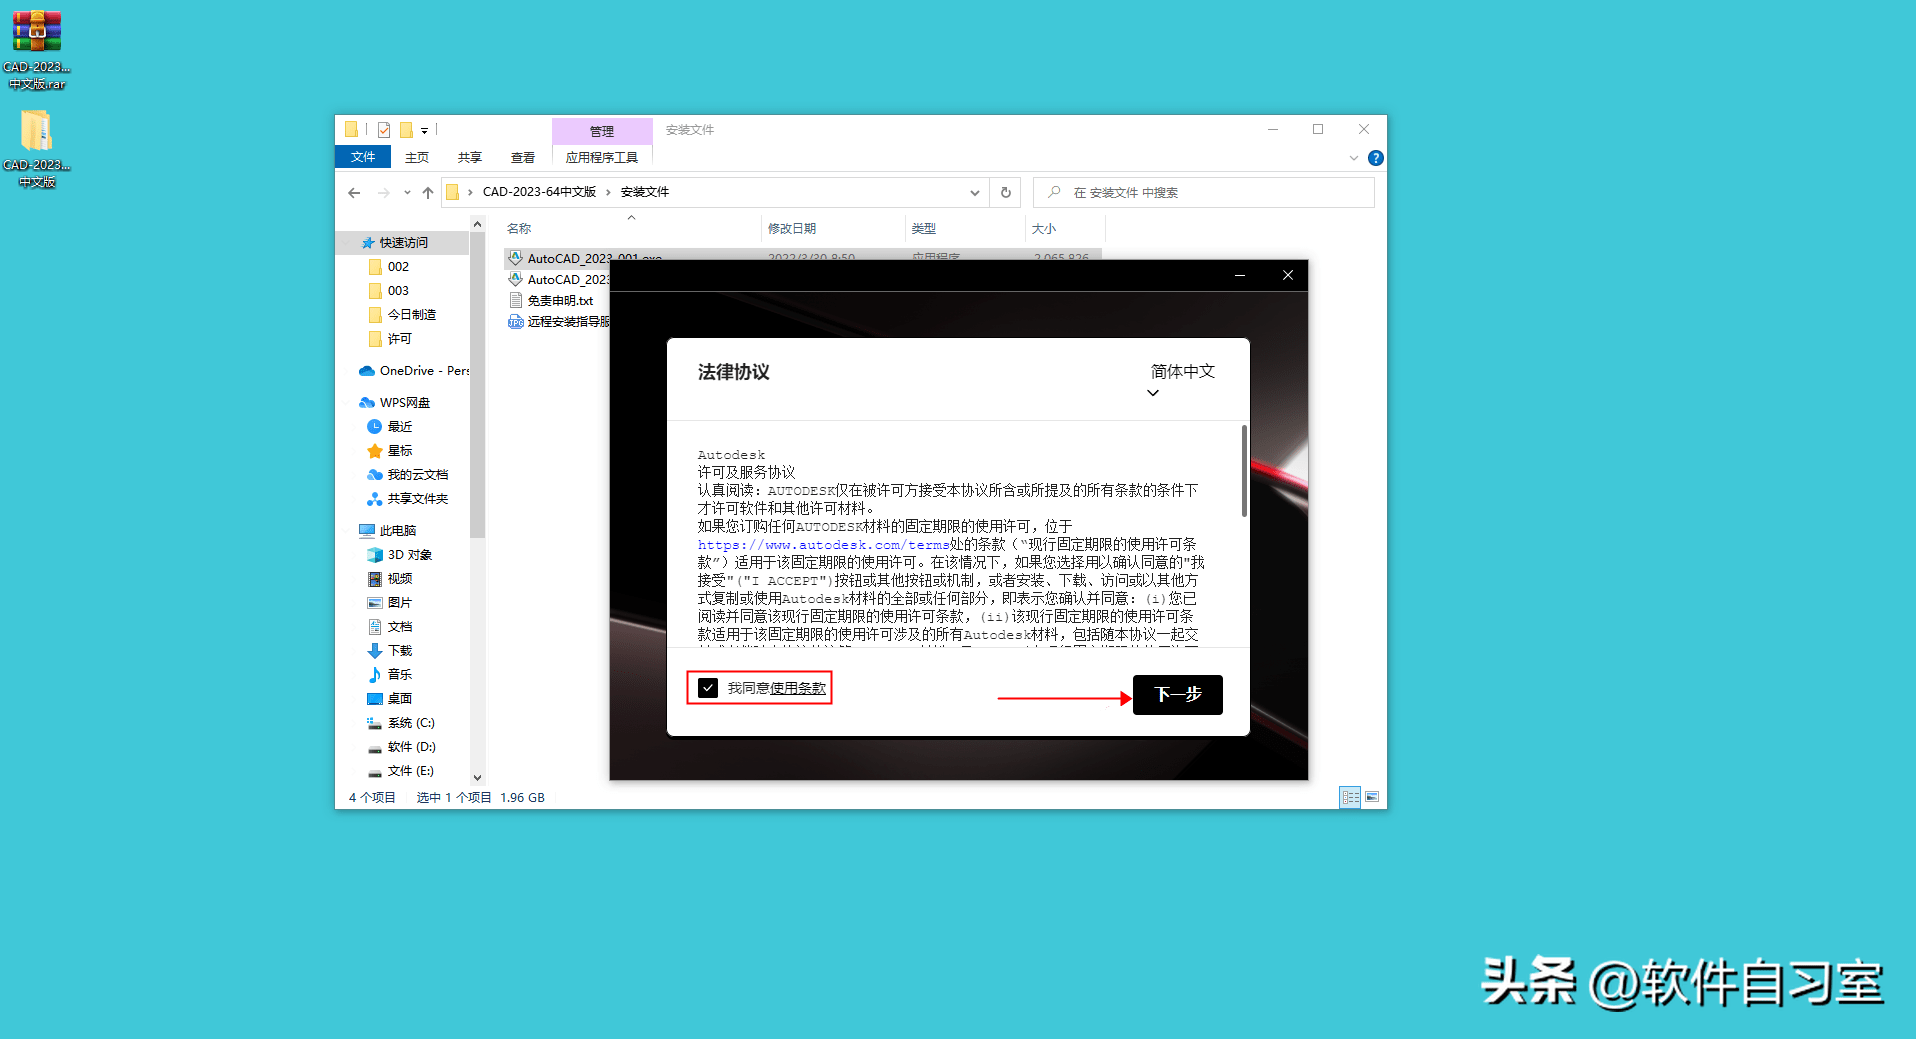1916x1039 pixels.
Task: Open the 应用程序工具 ribbon tab
Action: click(x=602, y=157)
